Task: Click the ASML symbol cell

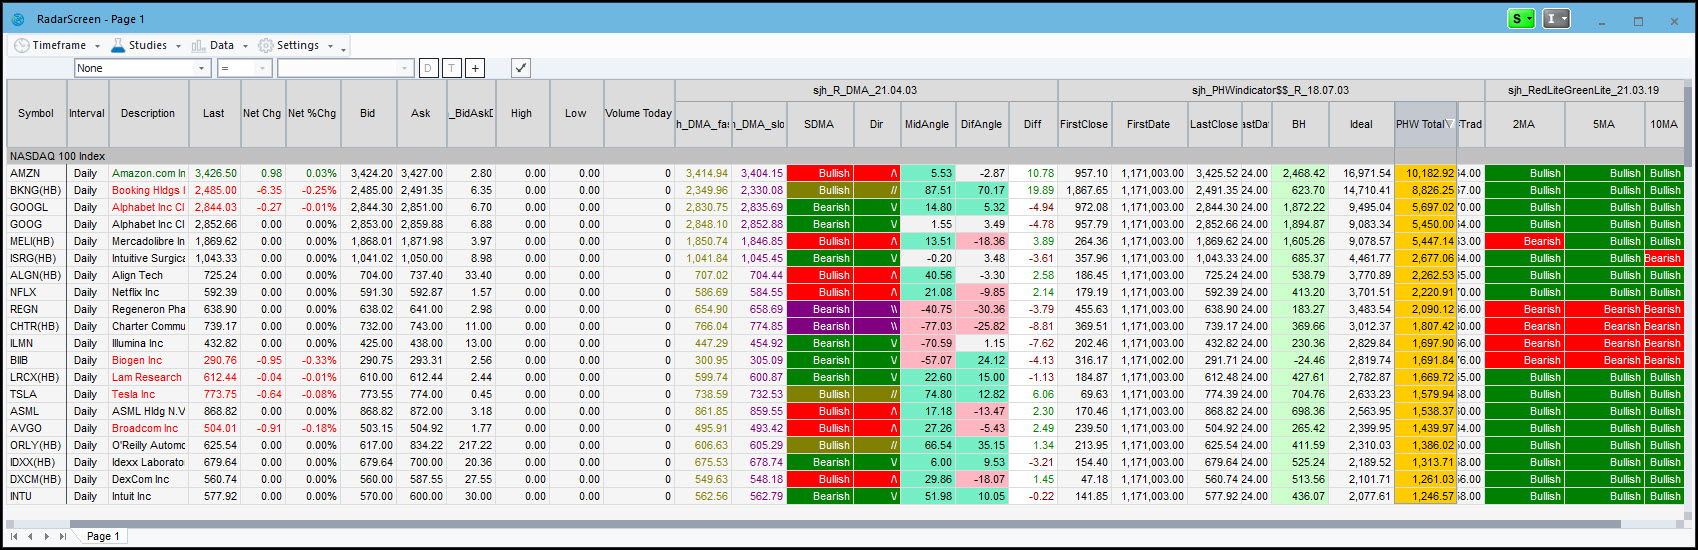Action: [36, 411]
